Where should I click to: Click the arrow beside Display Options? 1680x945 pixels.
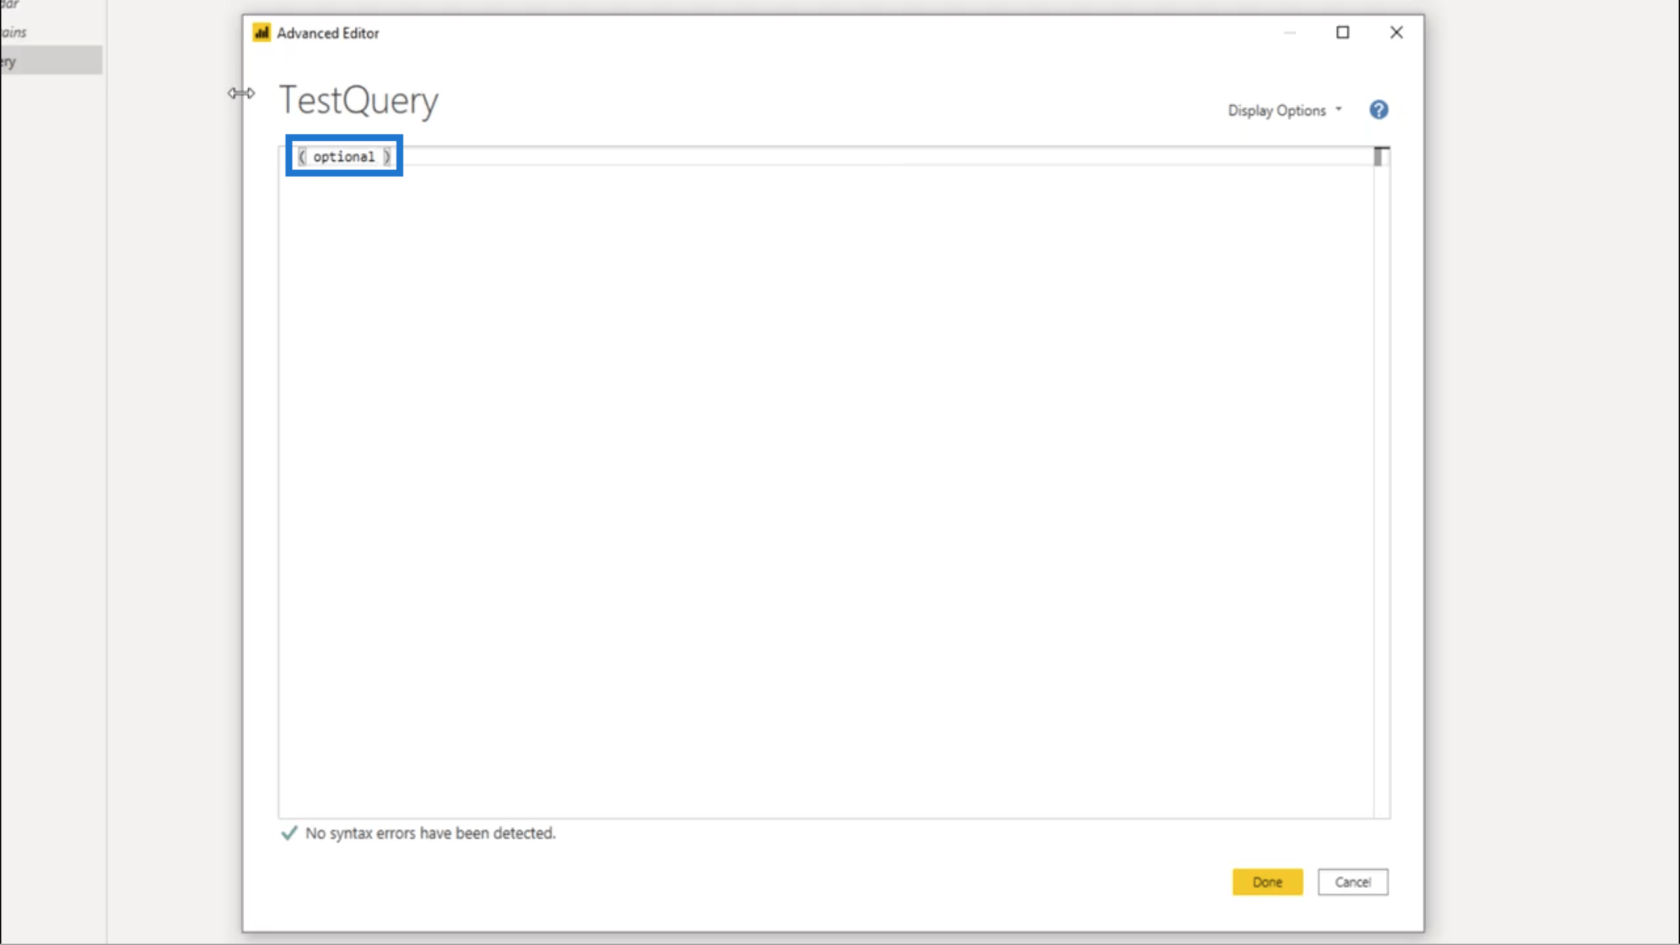1338,110
